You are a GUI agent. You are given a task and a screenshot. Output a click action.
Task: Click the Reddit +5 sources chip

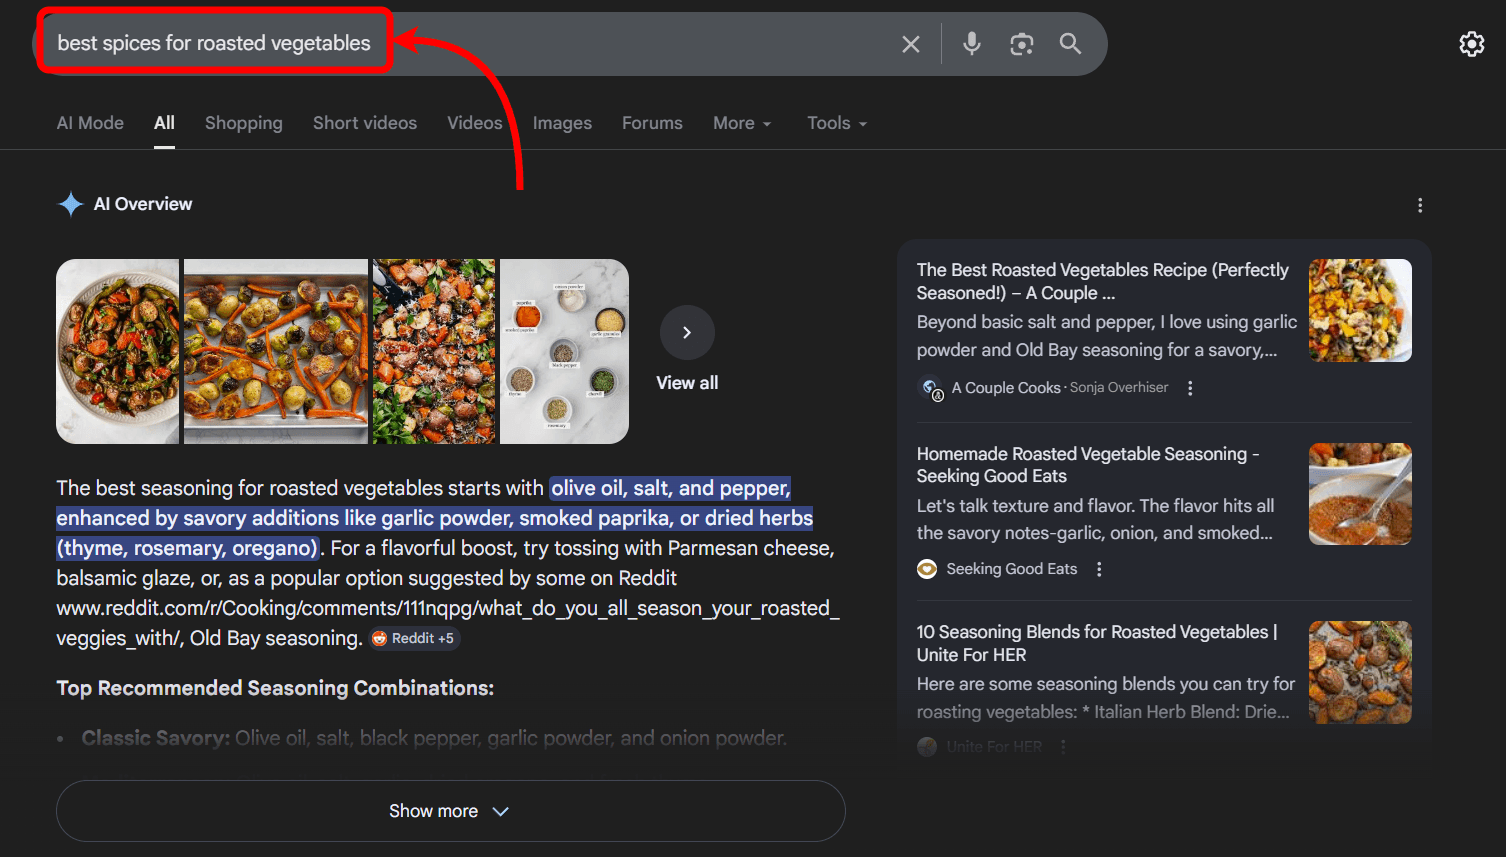coord(414,638)
